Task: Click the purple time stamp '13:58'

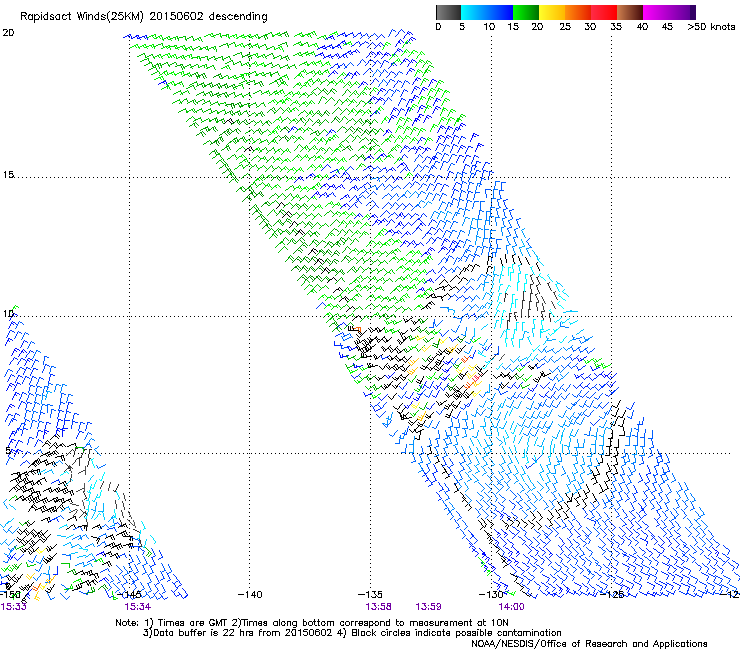Action: pos(378,607)
